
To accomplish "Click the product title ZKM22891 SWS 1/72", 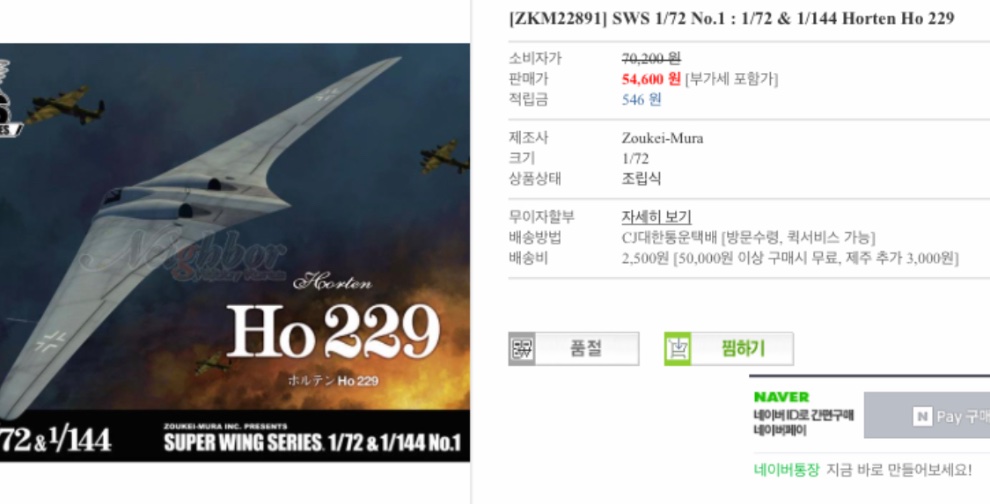I will tap(731, 19).
